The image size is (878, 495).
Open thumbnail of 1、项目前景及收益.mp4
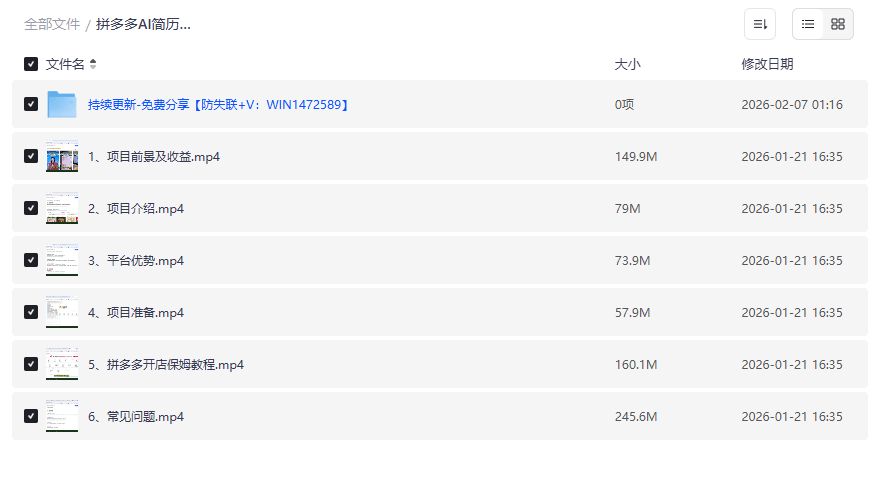pyautogui.click(x=62, y=156)
